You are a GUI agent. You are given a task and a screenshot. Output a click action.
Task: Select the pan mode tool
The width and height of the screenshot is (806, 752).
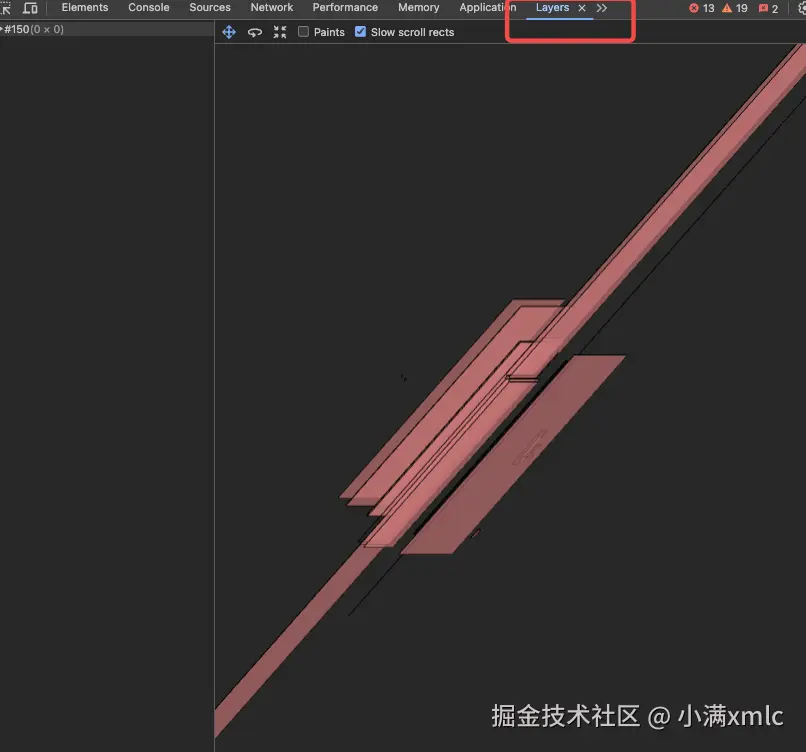229,32
